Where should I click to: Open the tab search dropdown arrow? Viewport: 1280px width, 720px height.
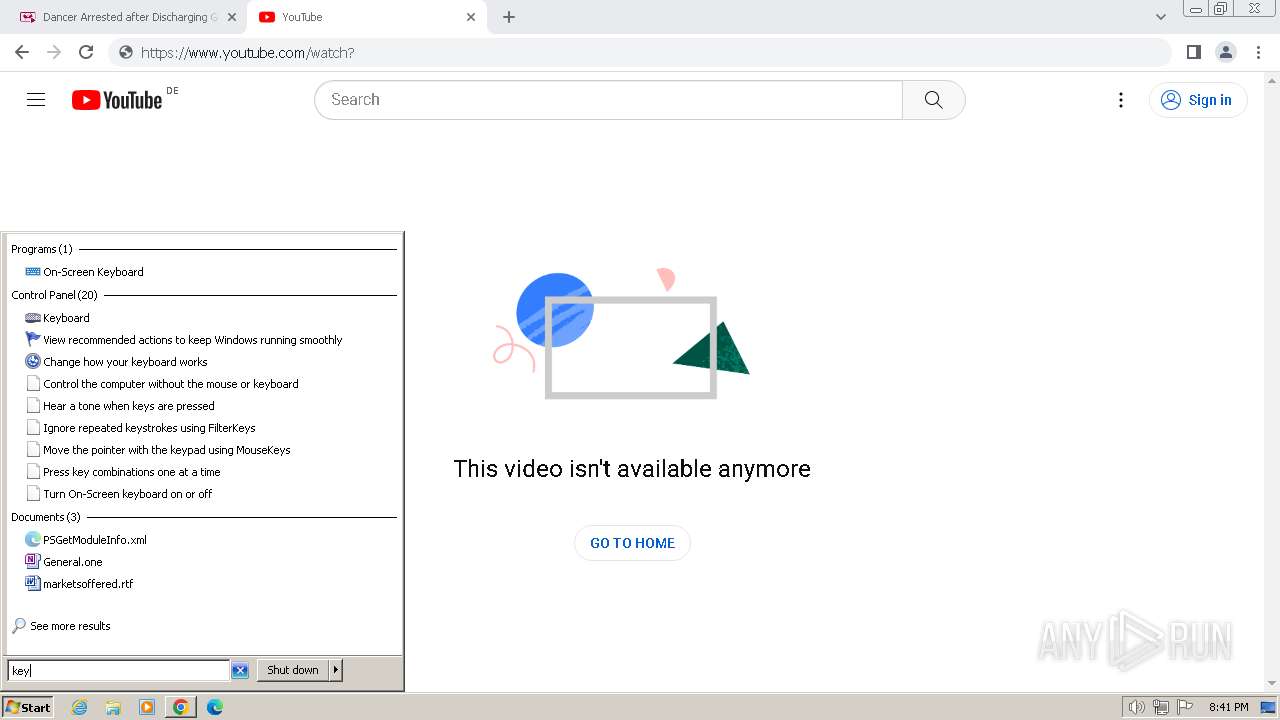point(1161,17)
